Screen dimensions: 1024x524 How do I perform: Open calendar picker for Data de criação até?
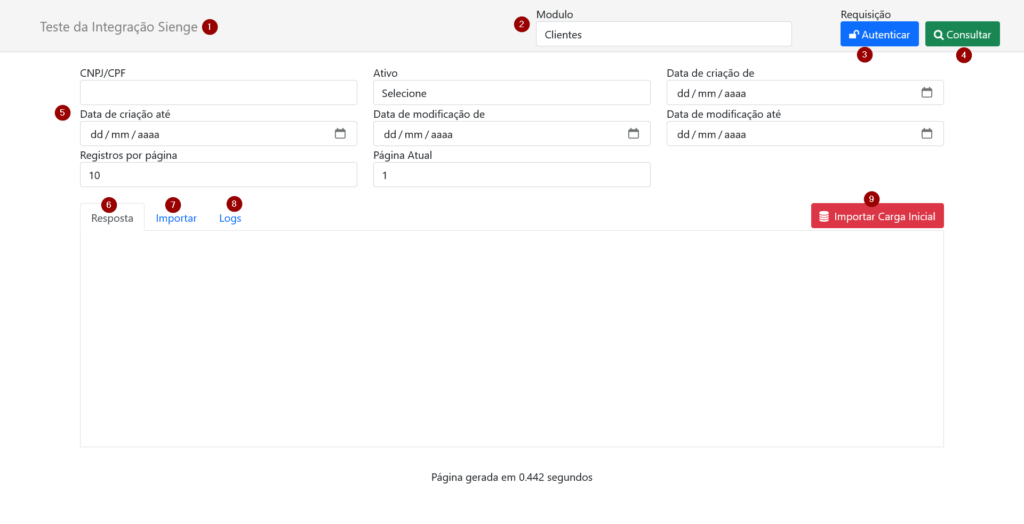click(x=340, y=134)
